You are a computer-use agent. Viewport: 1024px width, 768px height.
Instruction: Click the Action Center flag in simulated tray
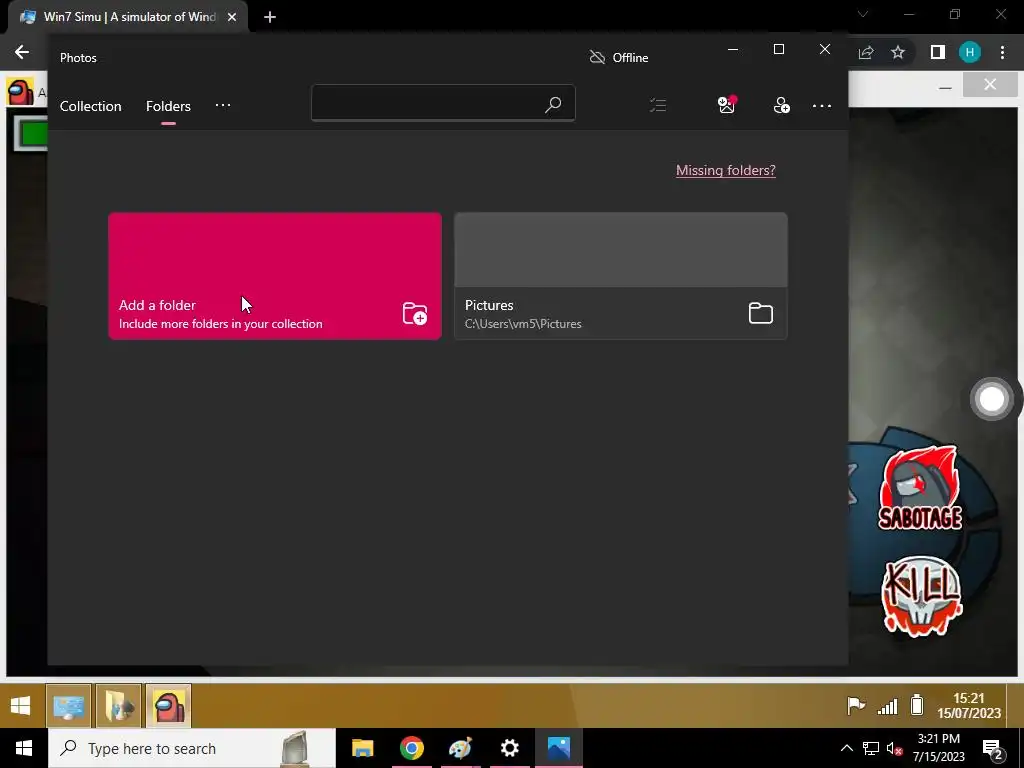coord(856,706)
